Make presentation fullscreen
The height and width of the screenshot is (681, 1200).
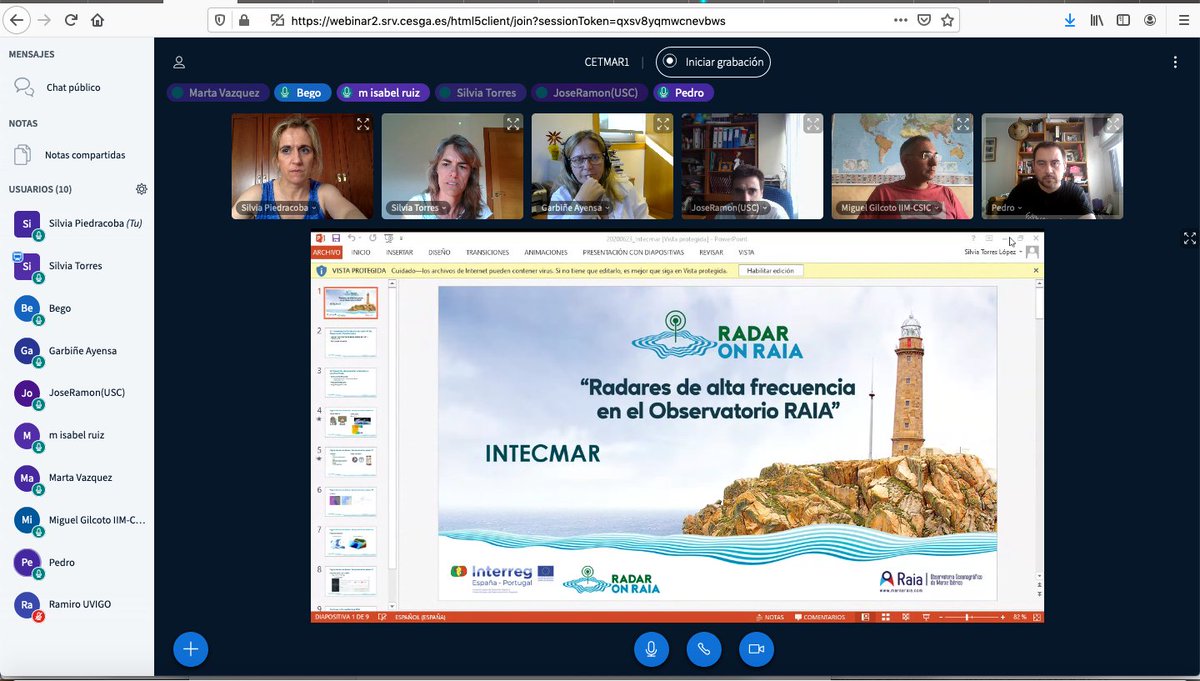[x=1189, y=238]
